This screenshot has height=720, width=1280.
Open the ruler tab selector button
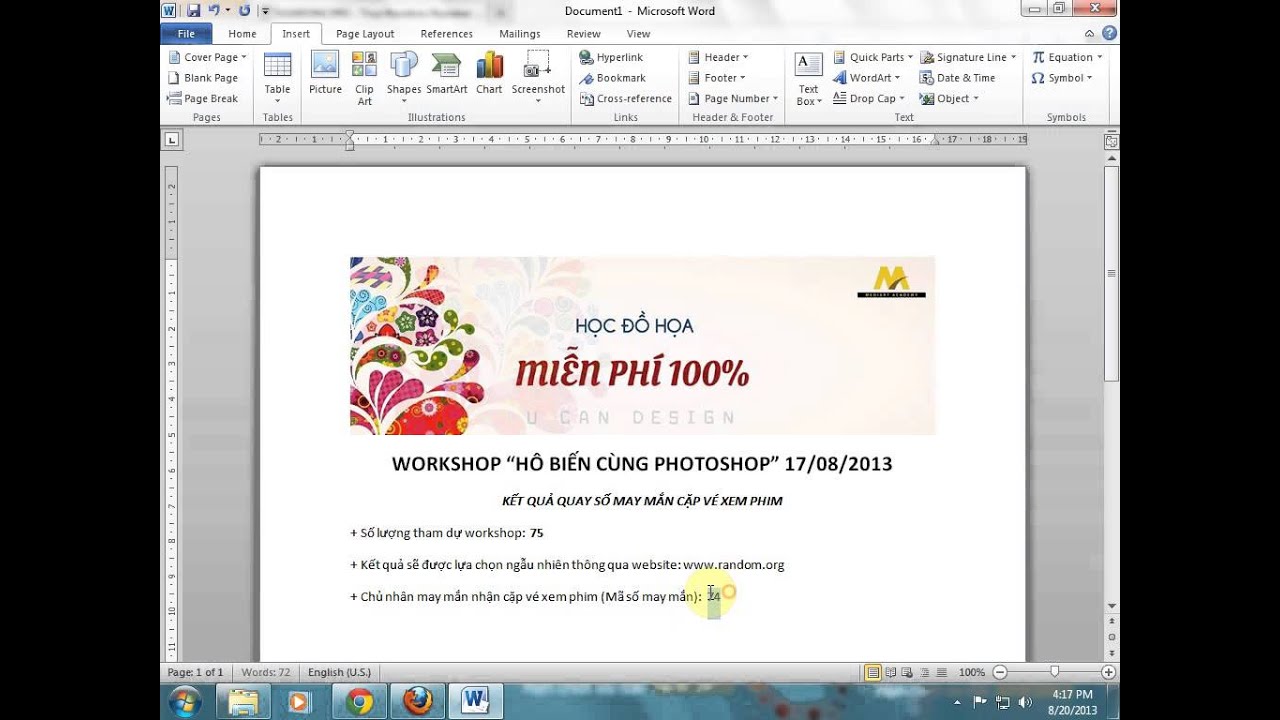tap(172, 140)
